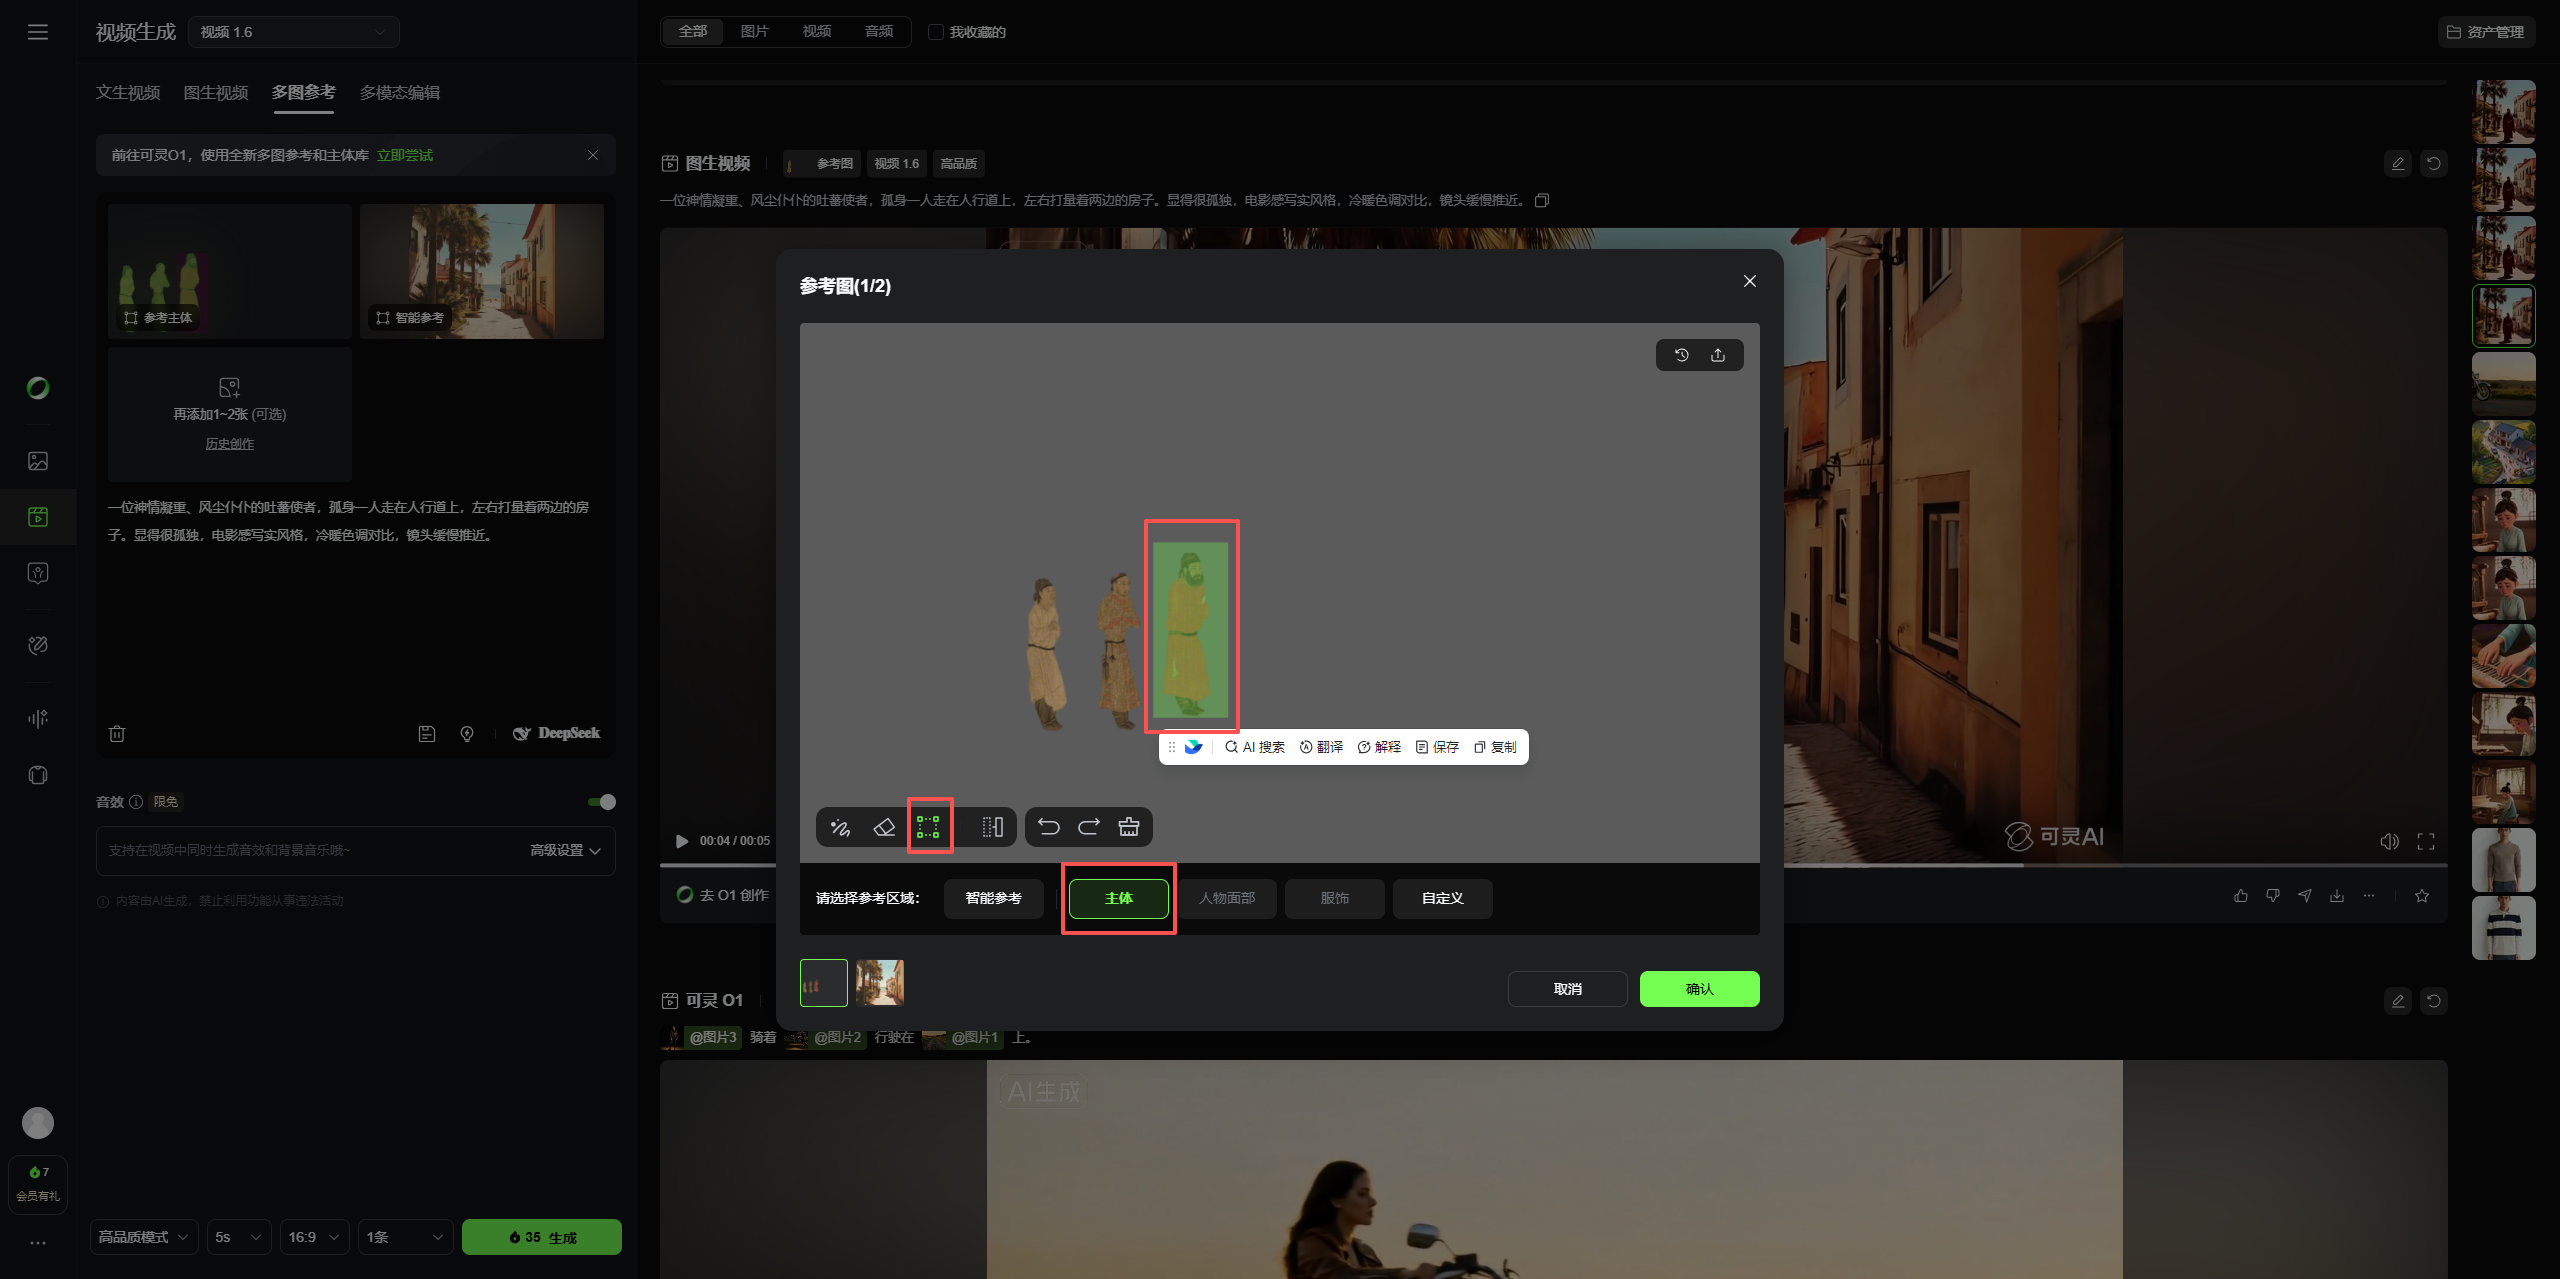This screenshot has height=1279, width=2560.
Task: Clear all selections with broom icon
Action: click(1129, 827)
